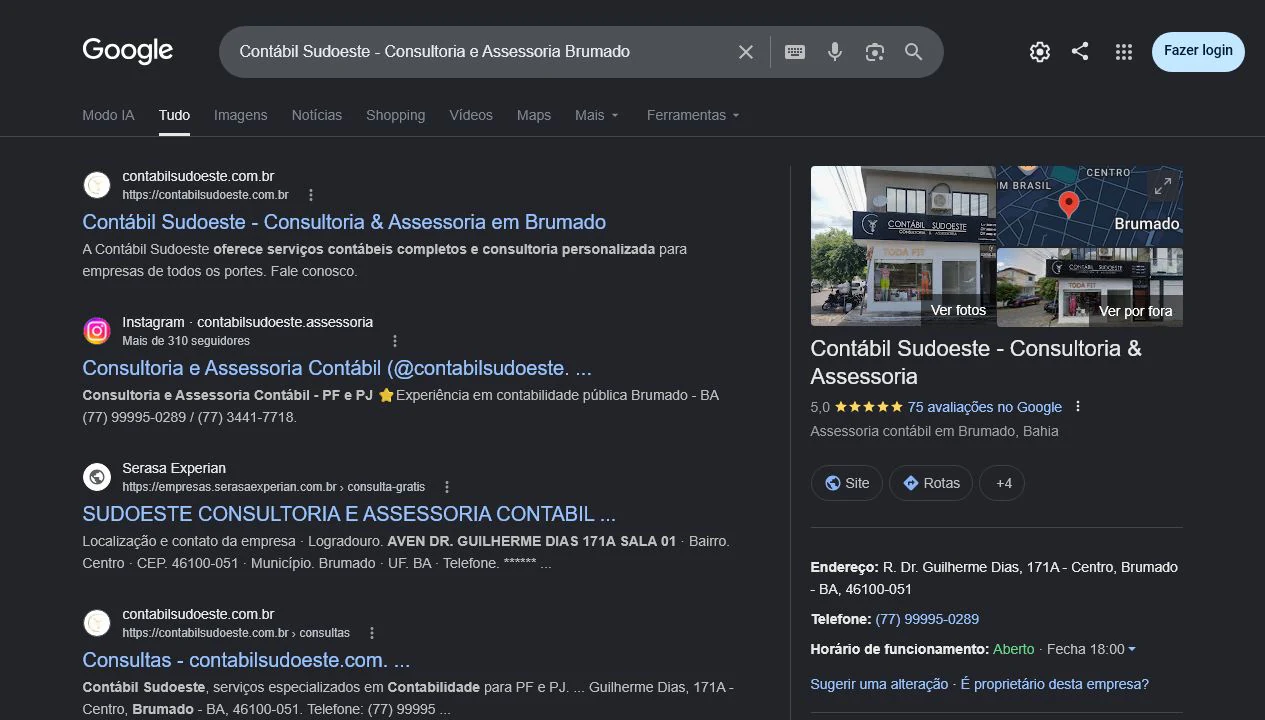The width and height of the screenshot is (1265, 720).
Task: Open the Mais dropdown in search tabs
Action: (x=597, y=115)
